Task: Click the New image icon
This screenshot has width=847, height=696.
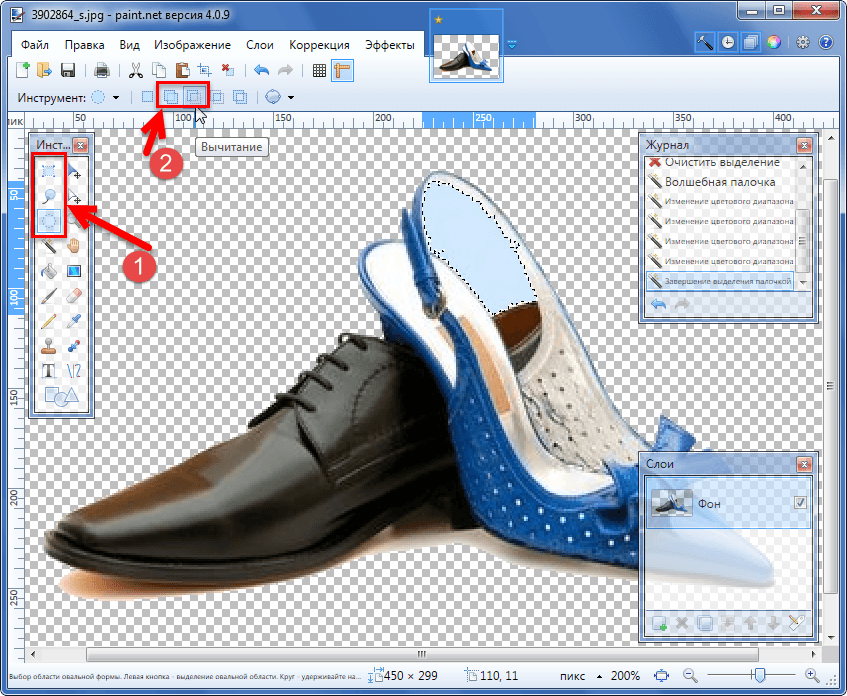Action: click(x=23, y=70)
